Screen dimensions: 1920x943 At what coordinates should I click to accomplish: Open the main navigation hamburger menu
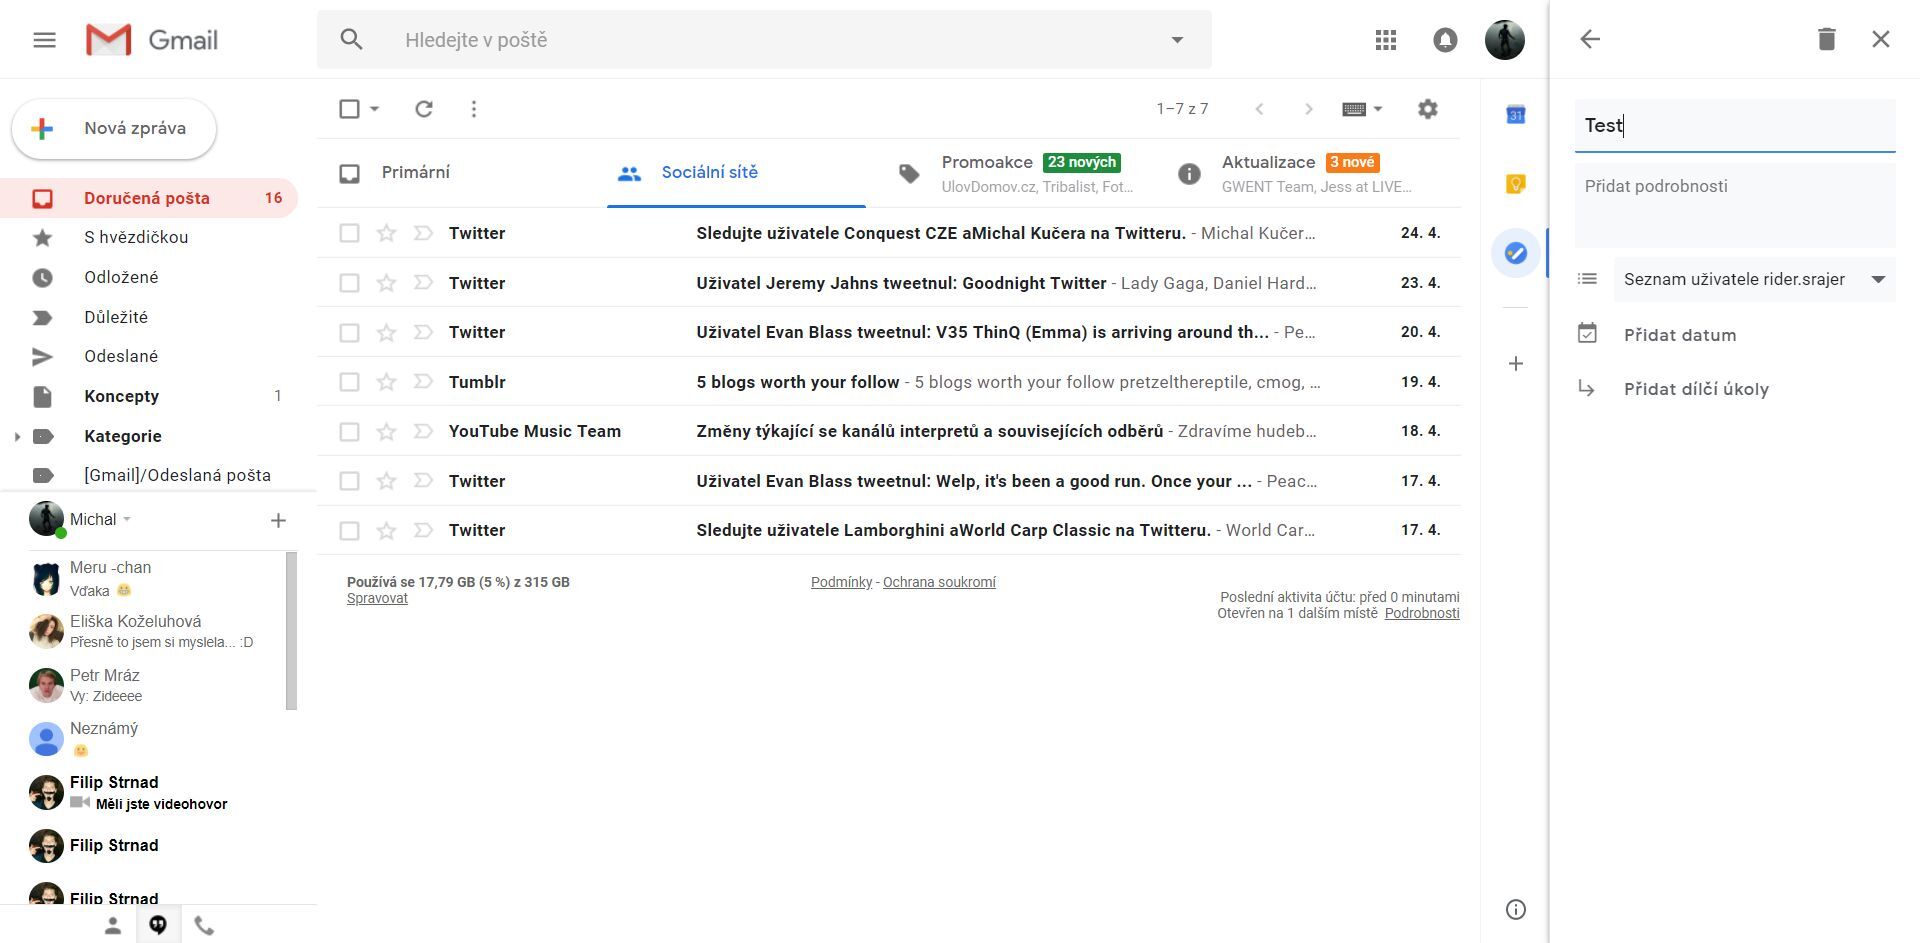pyautogui.click(x=45, y=39)
